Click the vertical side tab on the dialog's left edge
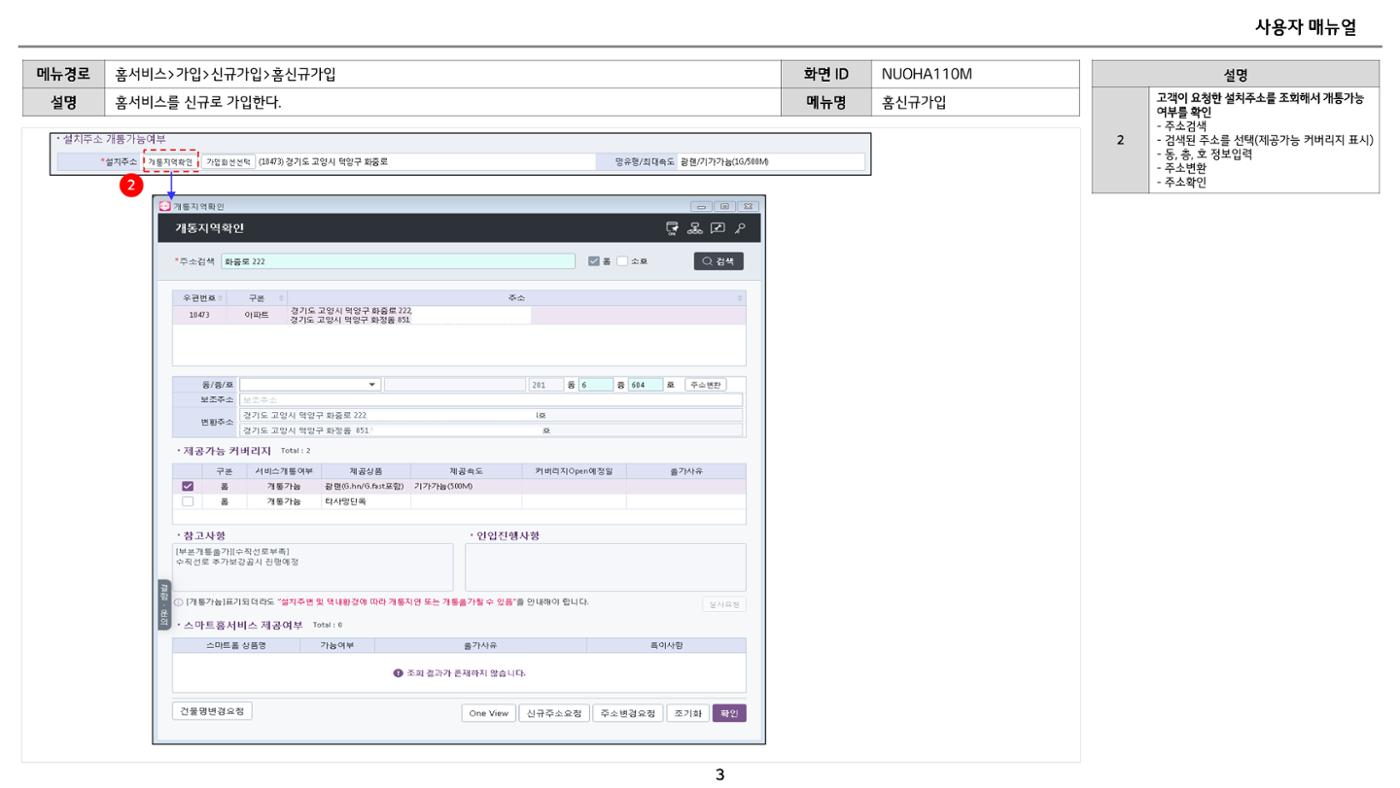Image resolution: width=1400 pixels, height=788 pixels. (x=163, y=604)
